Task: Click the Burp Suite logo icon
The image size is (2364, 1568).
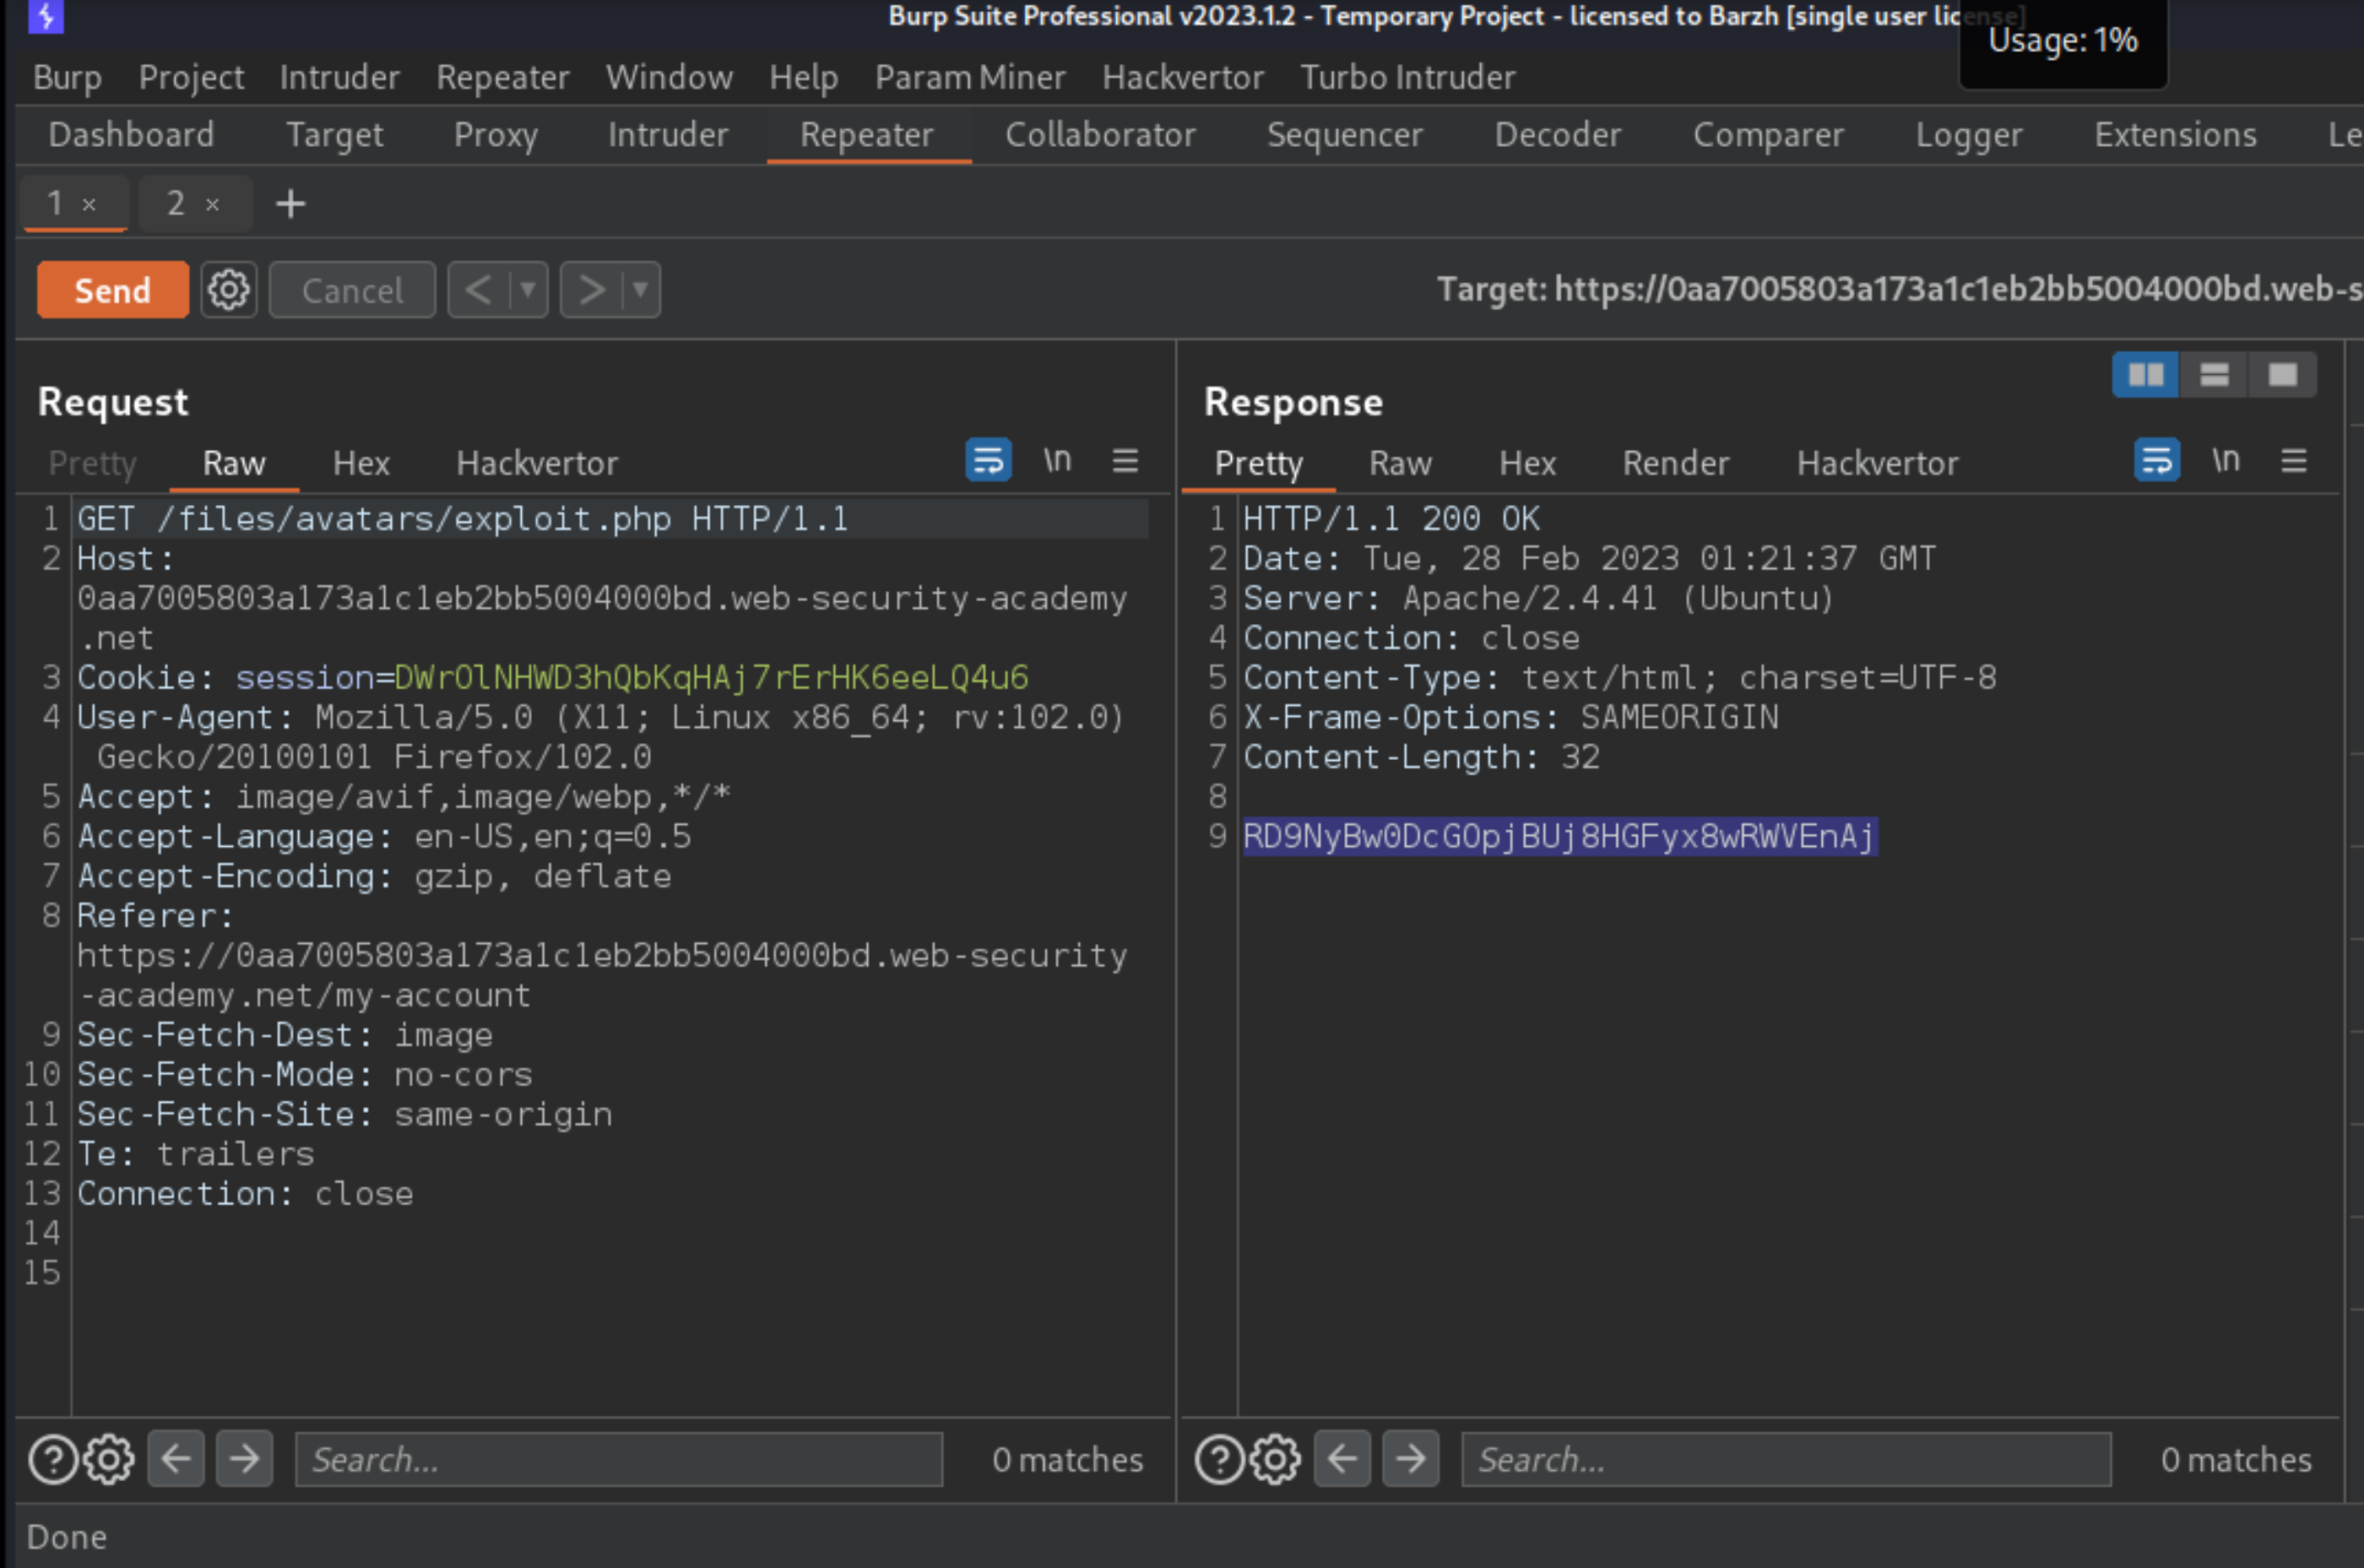Action: (46, 16)
